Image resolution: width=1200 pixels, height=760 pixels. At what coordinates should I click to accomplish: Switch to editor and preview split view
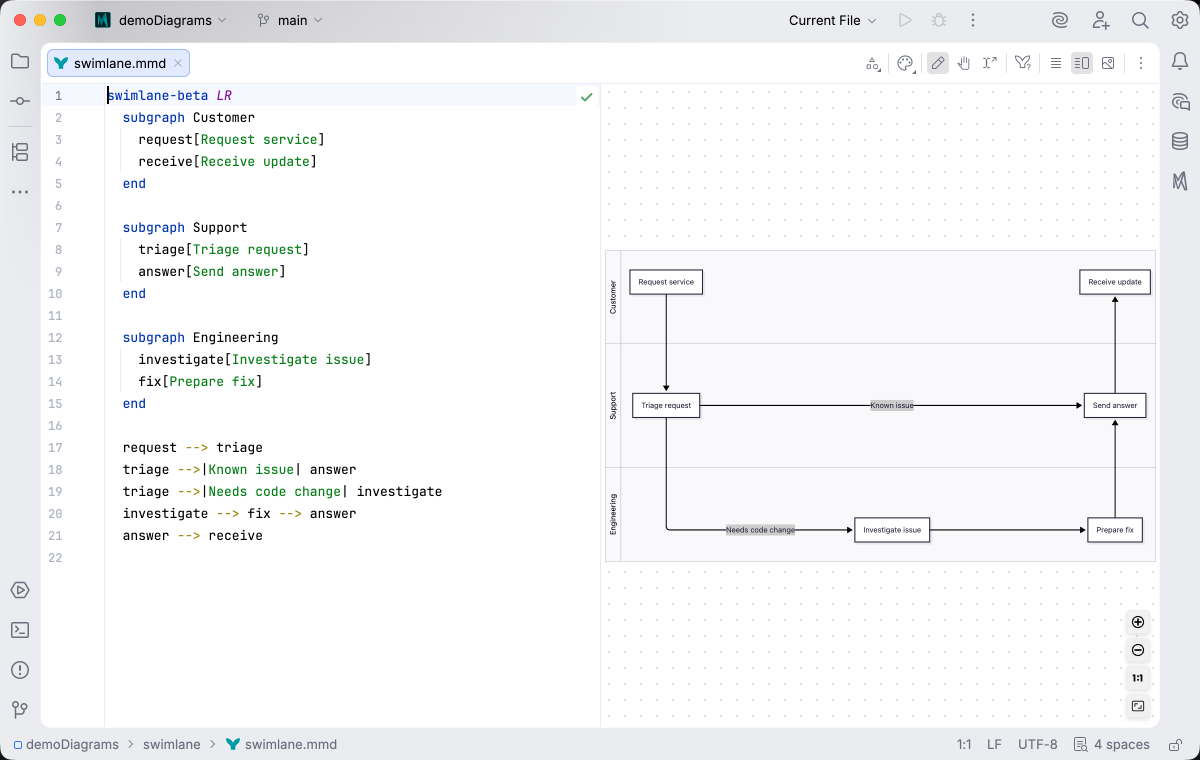click(x=1082, y=63)
